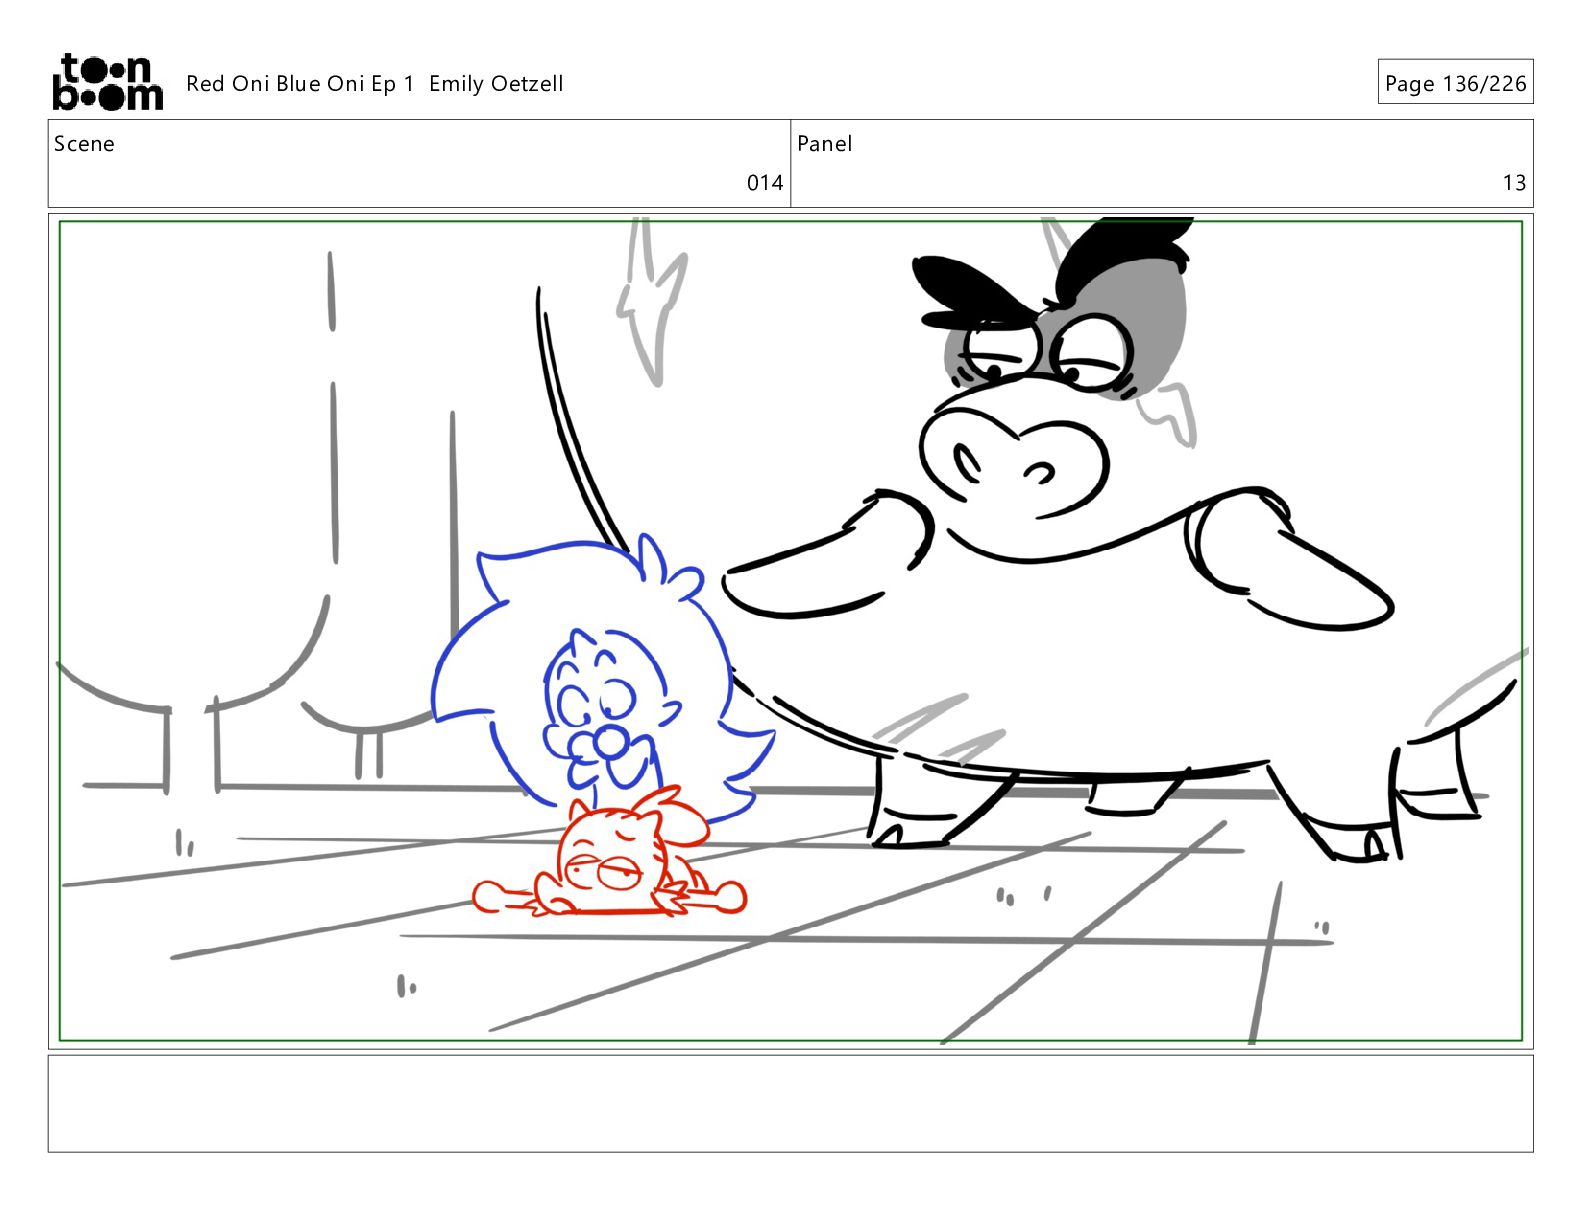The image size is (1584, 1224).
Task: Click the 'Panel' label
Action: coord(825,144)
